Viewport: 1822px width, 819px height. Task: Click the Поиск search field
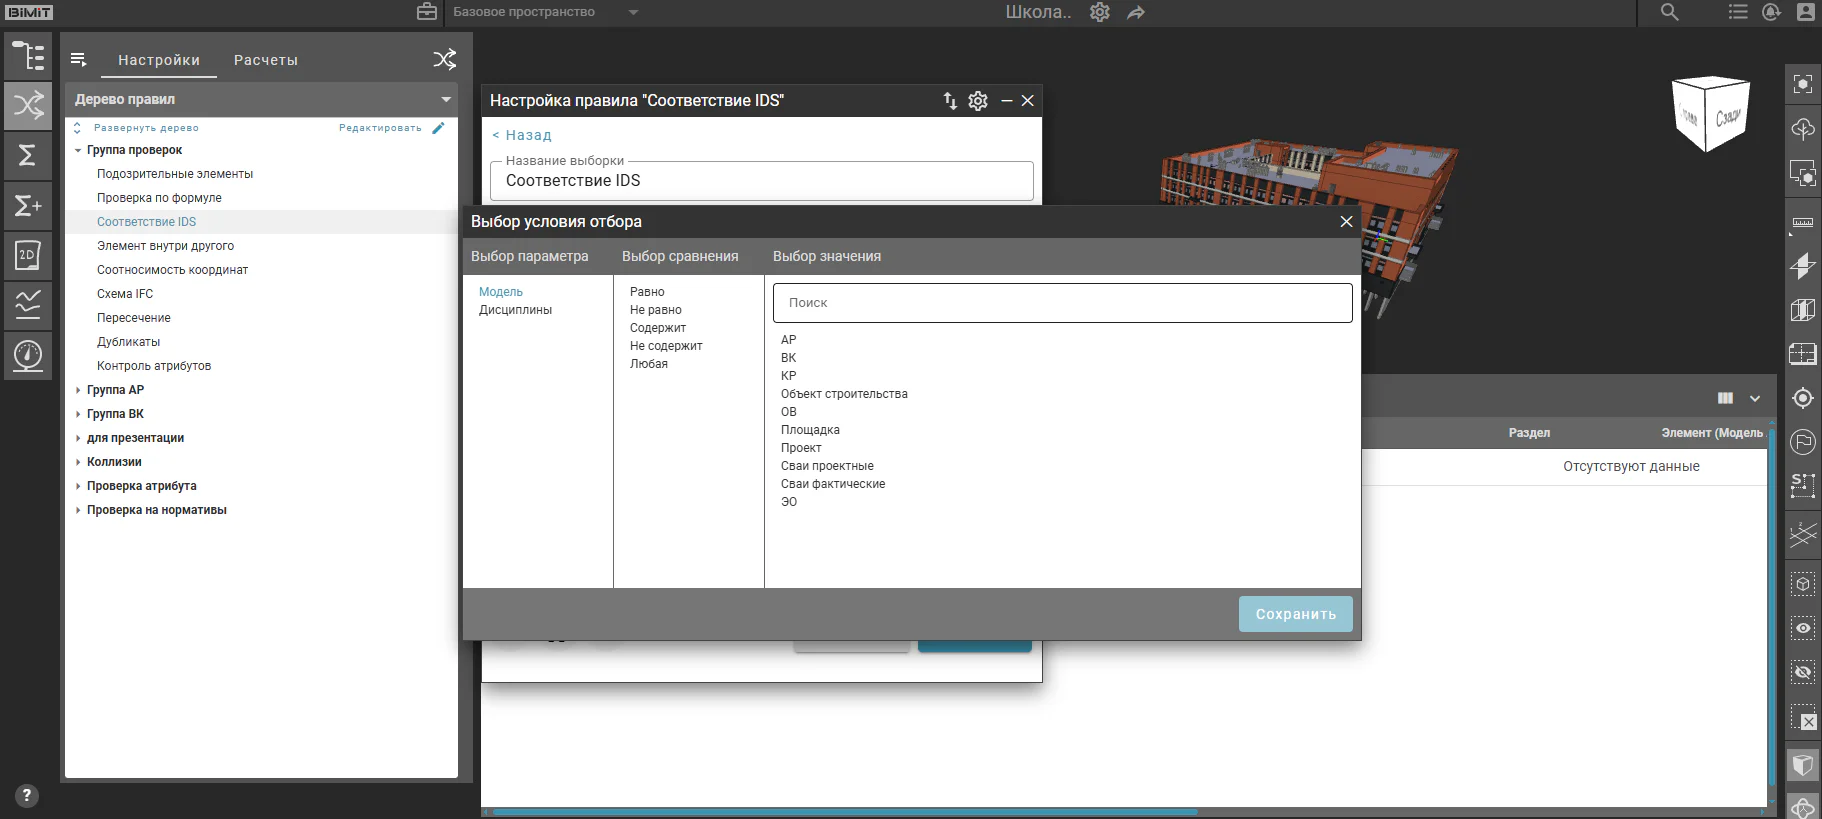click(1062, 303)
